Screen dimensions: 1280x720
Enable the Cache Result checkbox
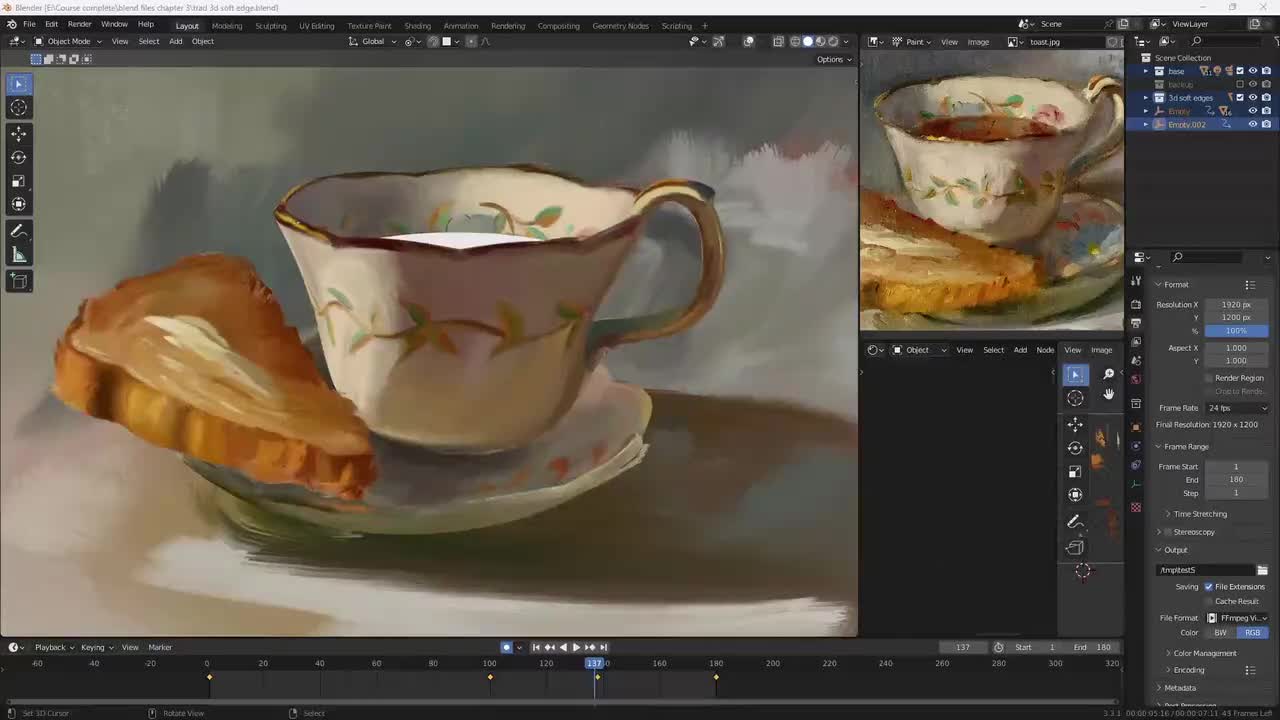1209,601
